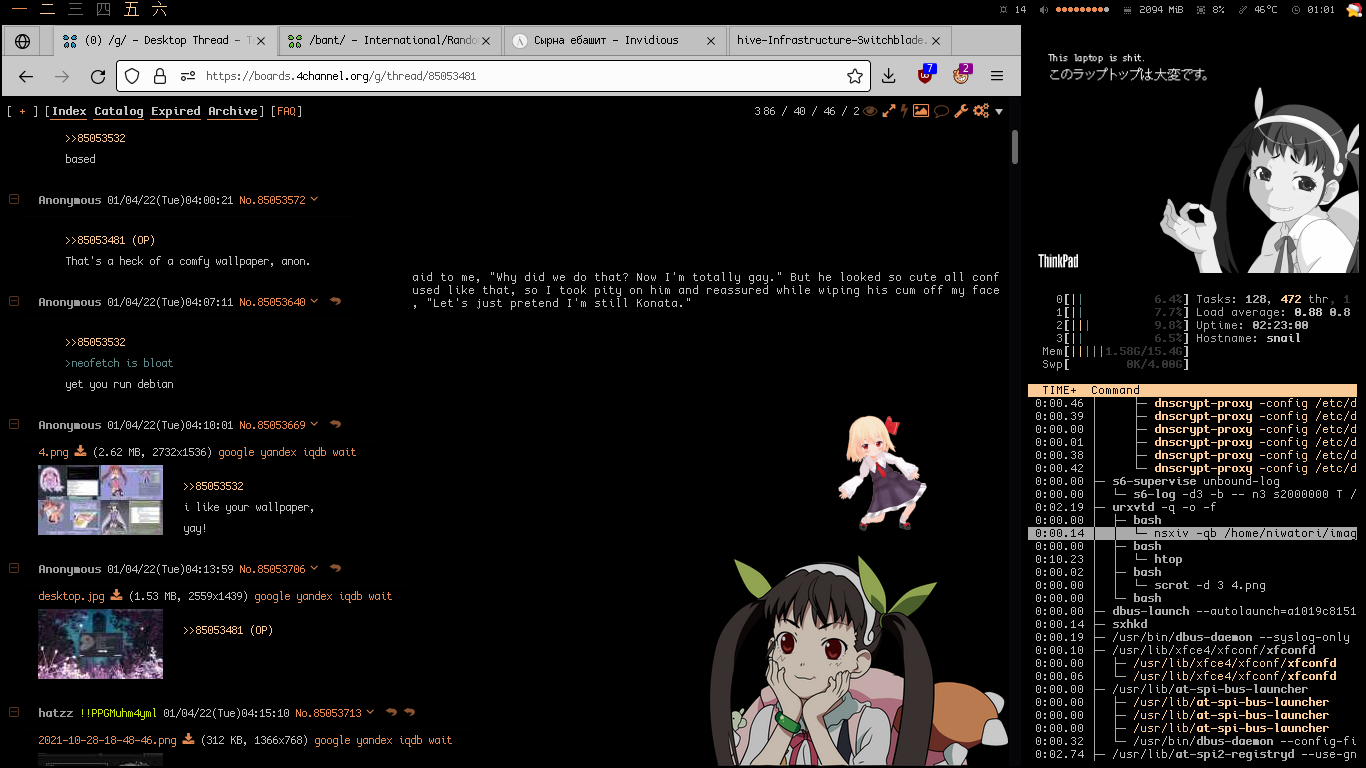Open the FAQ link in the header
Image resolution: width=1366 pixels, height=768 pixels.
[287, 111]
